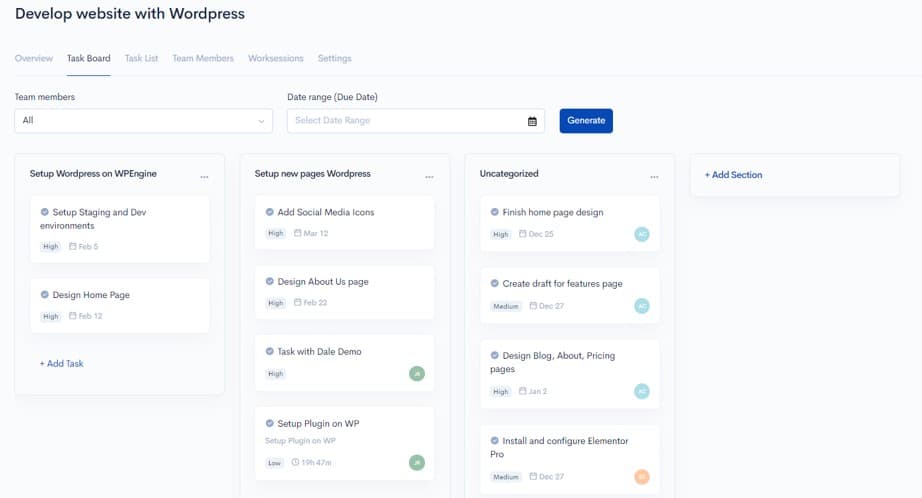Viewport: 922px width, 498px height.
Task: Click assignee avatar on Setup Plugin on WP card
Action: 417,462
